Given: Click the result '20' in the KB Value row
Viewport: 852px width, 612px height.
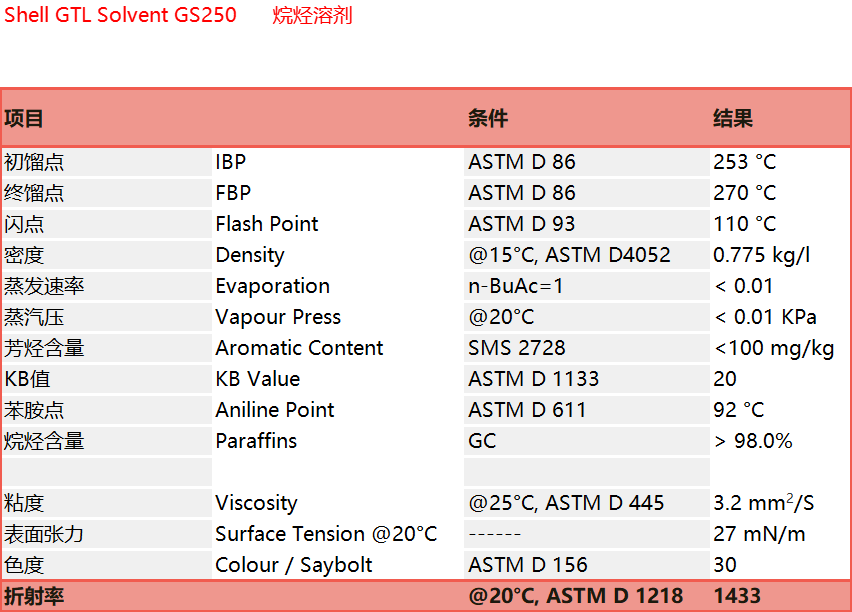Looking at the screenshot, I should [725, 379].
